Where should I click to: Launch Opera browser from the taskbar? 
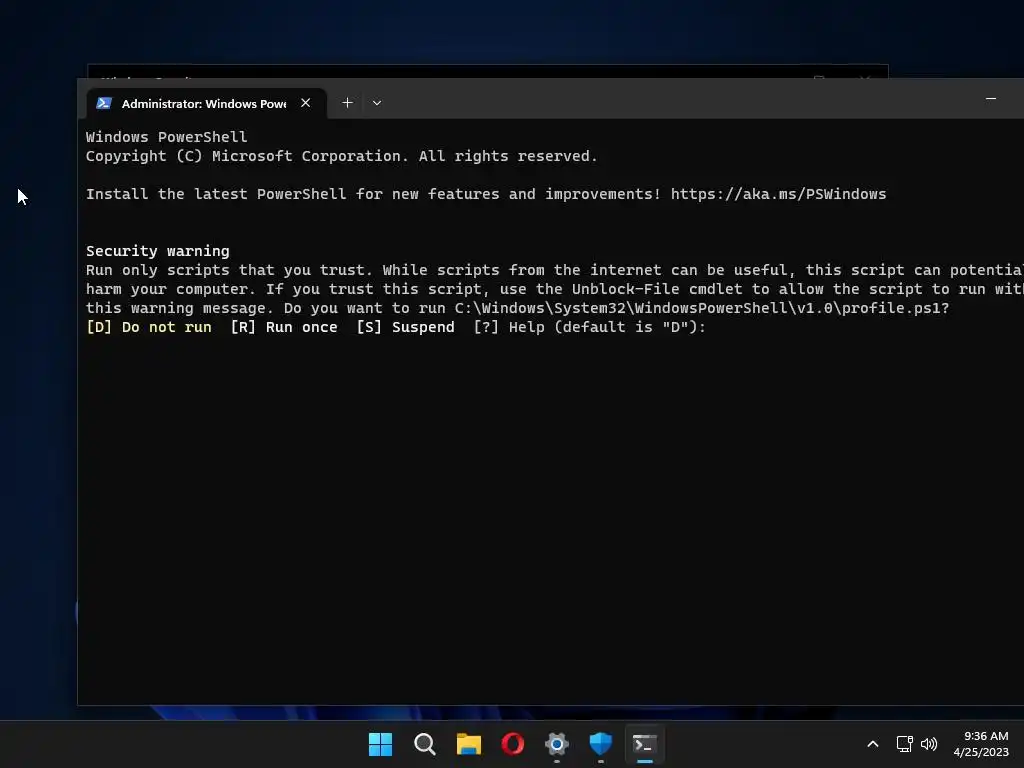tap(513, 744)
